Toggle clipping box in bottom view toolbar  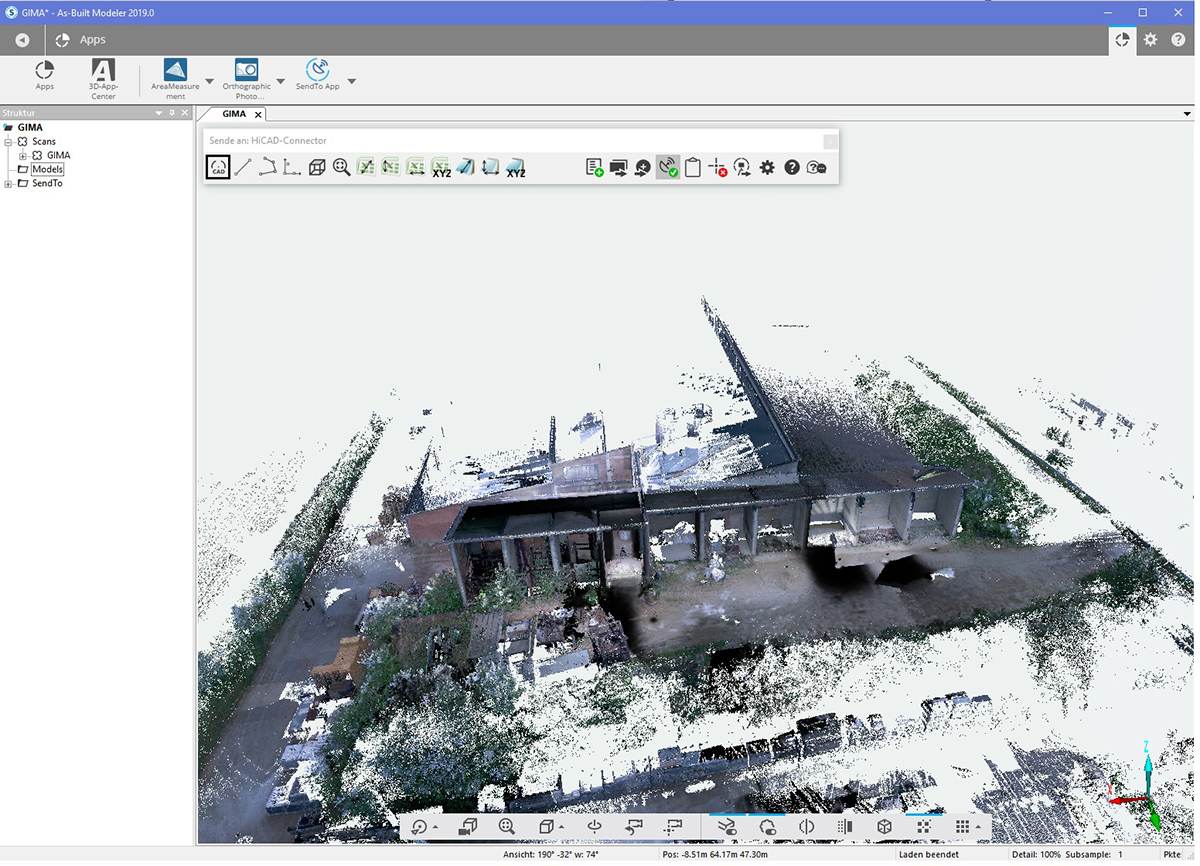tap(884, 827)
